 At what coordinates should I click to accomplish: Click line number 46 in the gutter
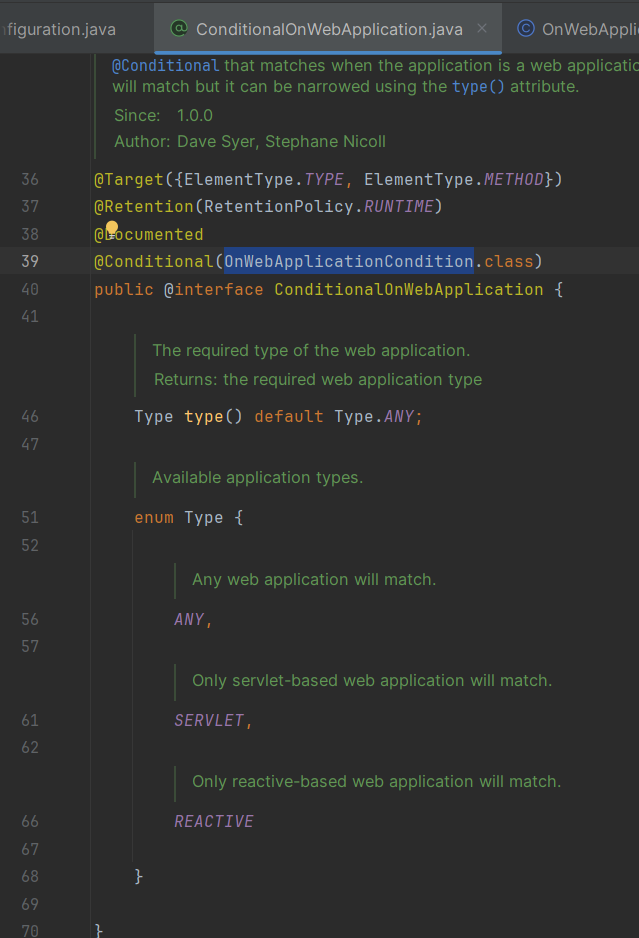(x=30, y=416)
